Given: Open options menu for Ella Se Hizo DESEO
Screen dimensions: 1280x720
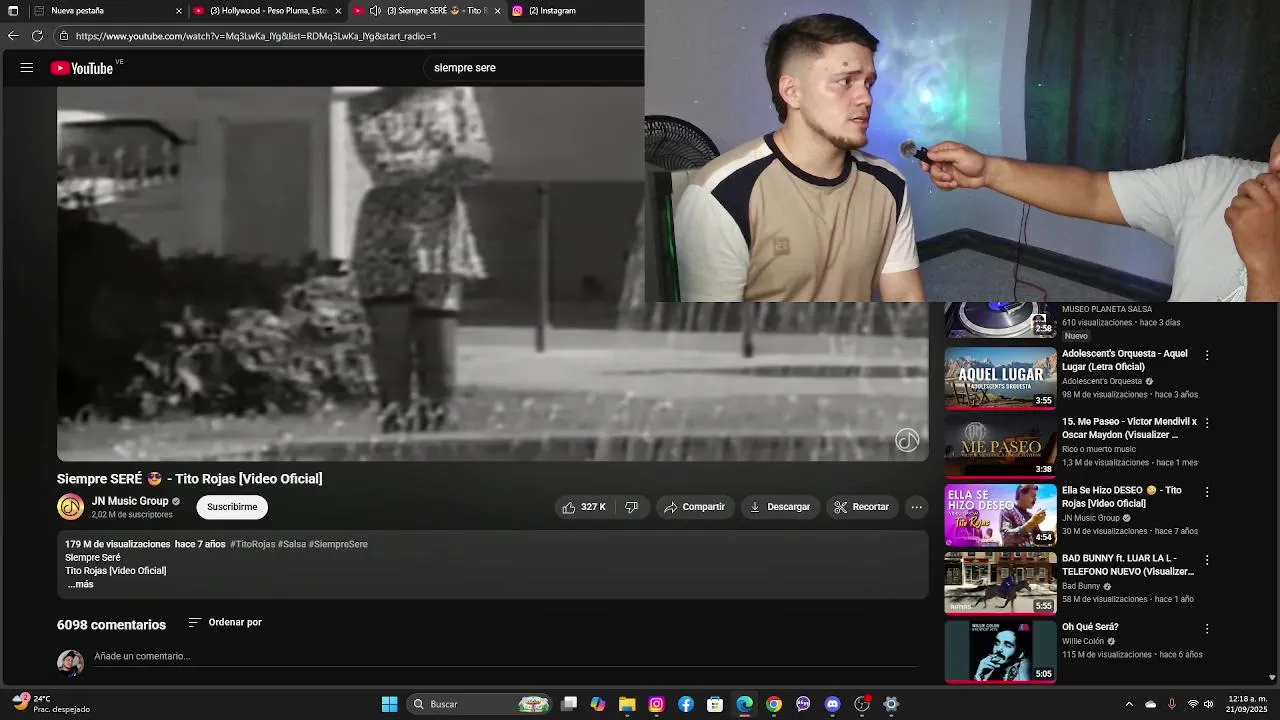Looking at the screenshot, I should 1207,492.
